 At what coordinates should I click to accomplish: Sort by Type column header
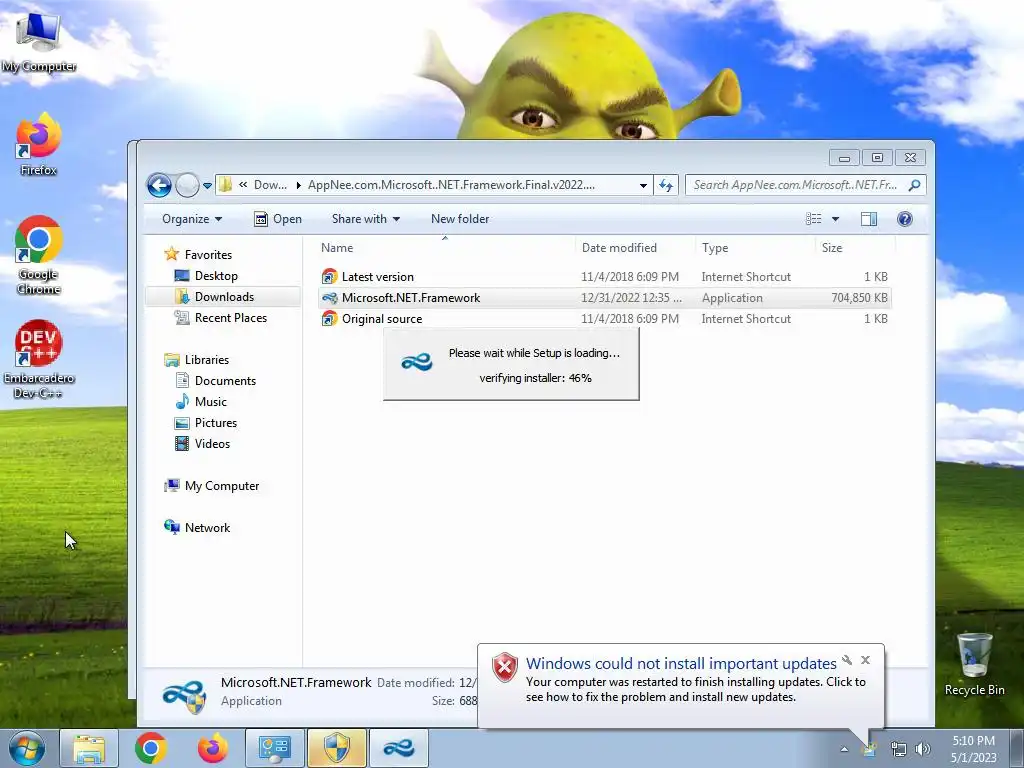[715, 248]
